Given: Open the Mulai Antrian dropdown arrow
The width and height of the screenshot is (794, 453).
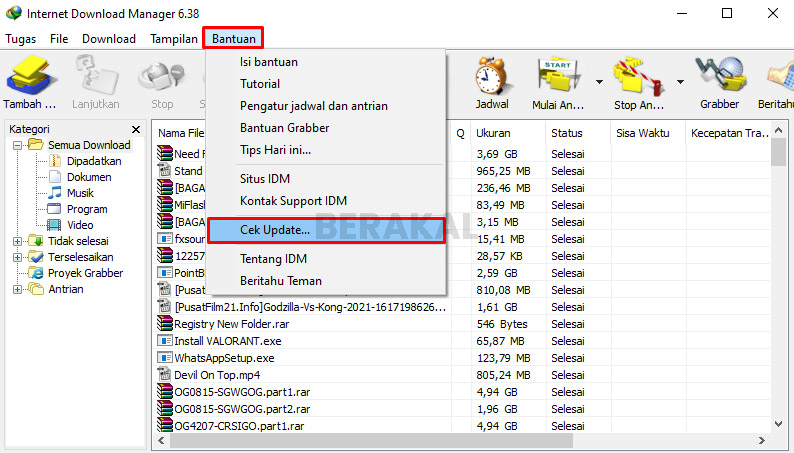Looking at the screenshot, I should (599, 81).
